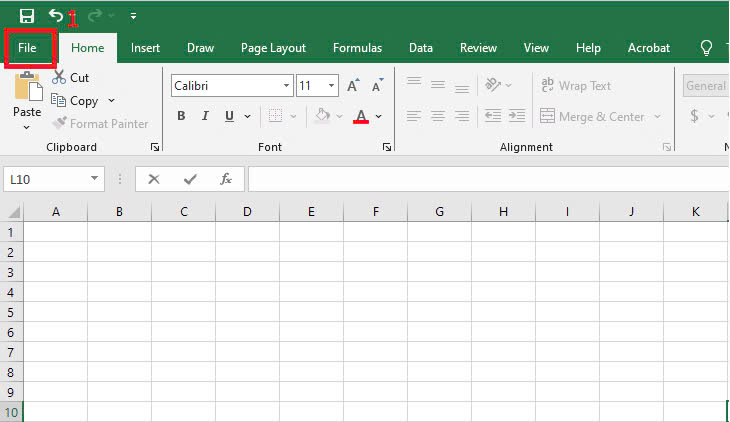Open Insert Function fx button
730x422 pixels.
(226, 179)
